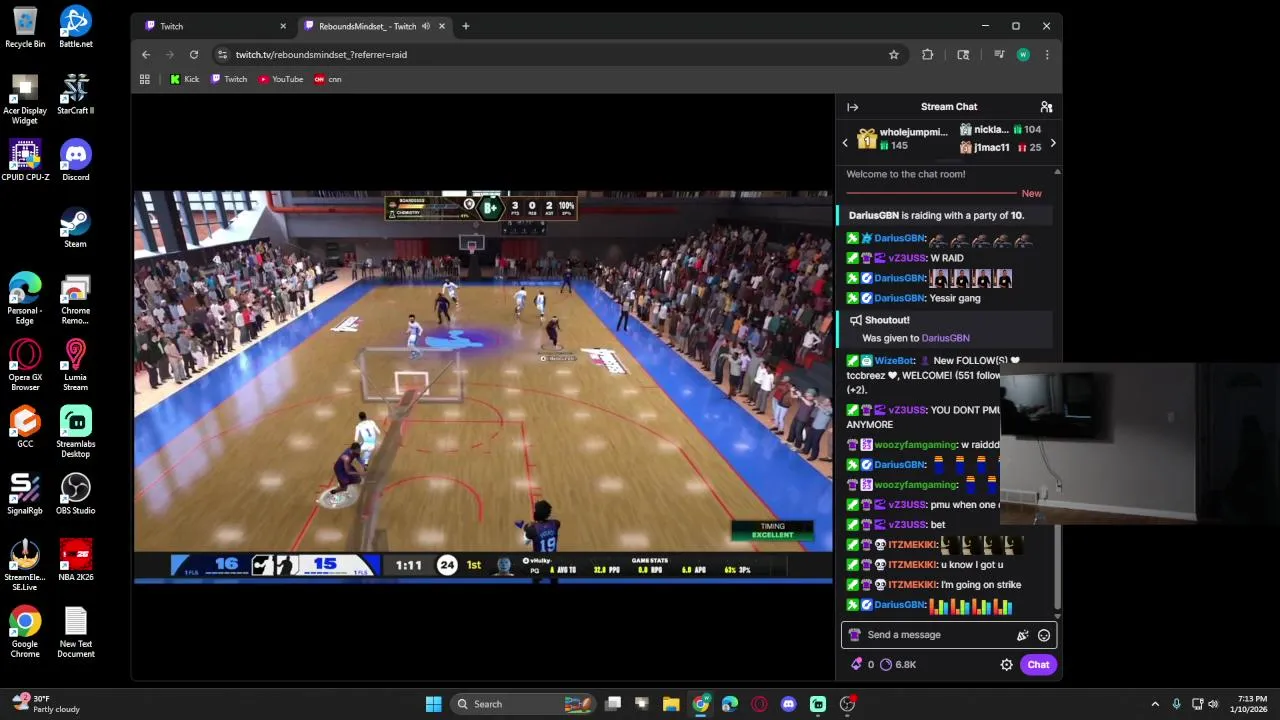The width and height of the screenshot is (1280, 720).
Task: Open New Text Document on desktop
Action: click(75, 632)
